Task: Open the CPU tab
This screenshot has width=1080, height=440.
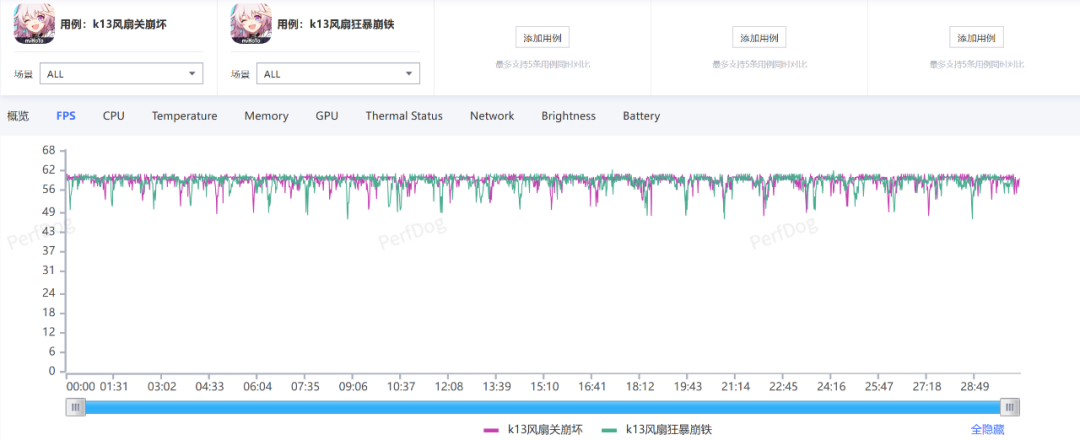Action: pyautogui.click(x=114, y=116)
